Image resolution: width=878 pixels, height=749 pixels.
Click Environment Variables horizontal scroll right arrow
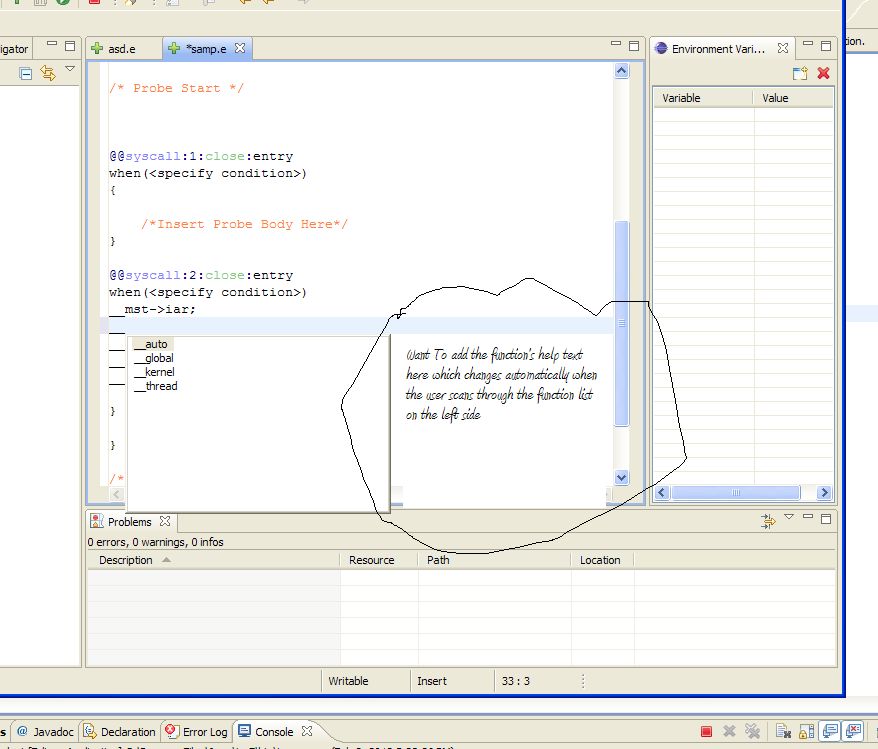point(824,493)
